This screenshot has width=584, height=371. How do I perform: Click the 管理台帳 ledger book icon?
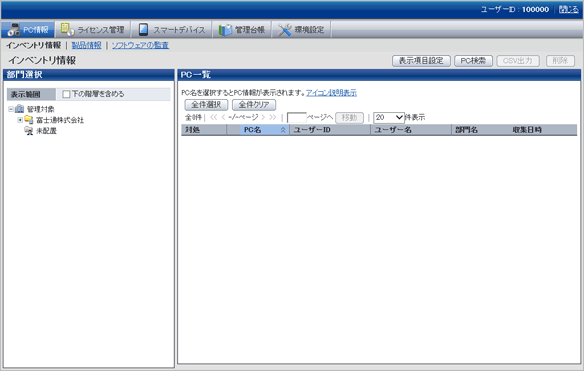pyautogui.click(x=225, y=29)
